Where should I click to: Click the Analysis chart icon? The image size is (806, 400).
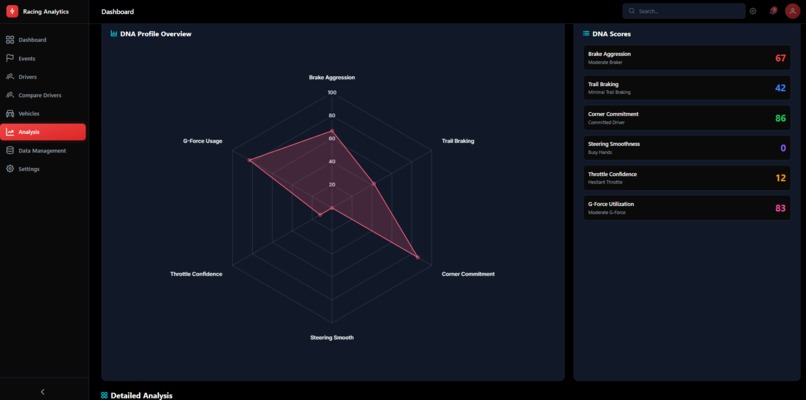coord(10,132)
